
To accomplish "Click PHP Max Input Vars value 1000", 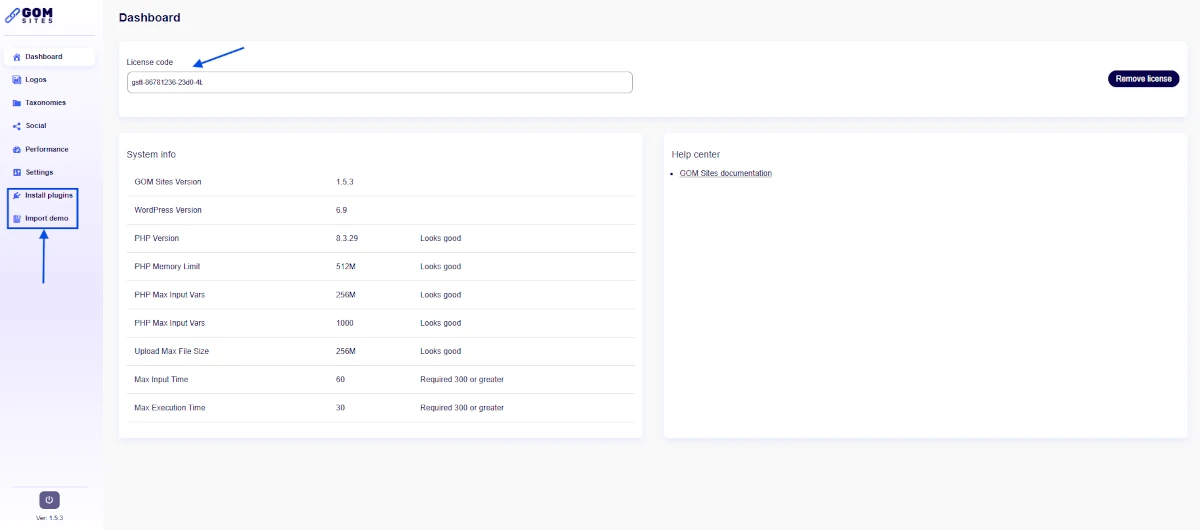I will pyautogui.click(x=345, y=323).
